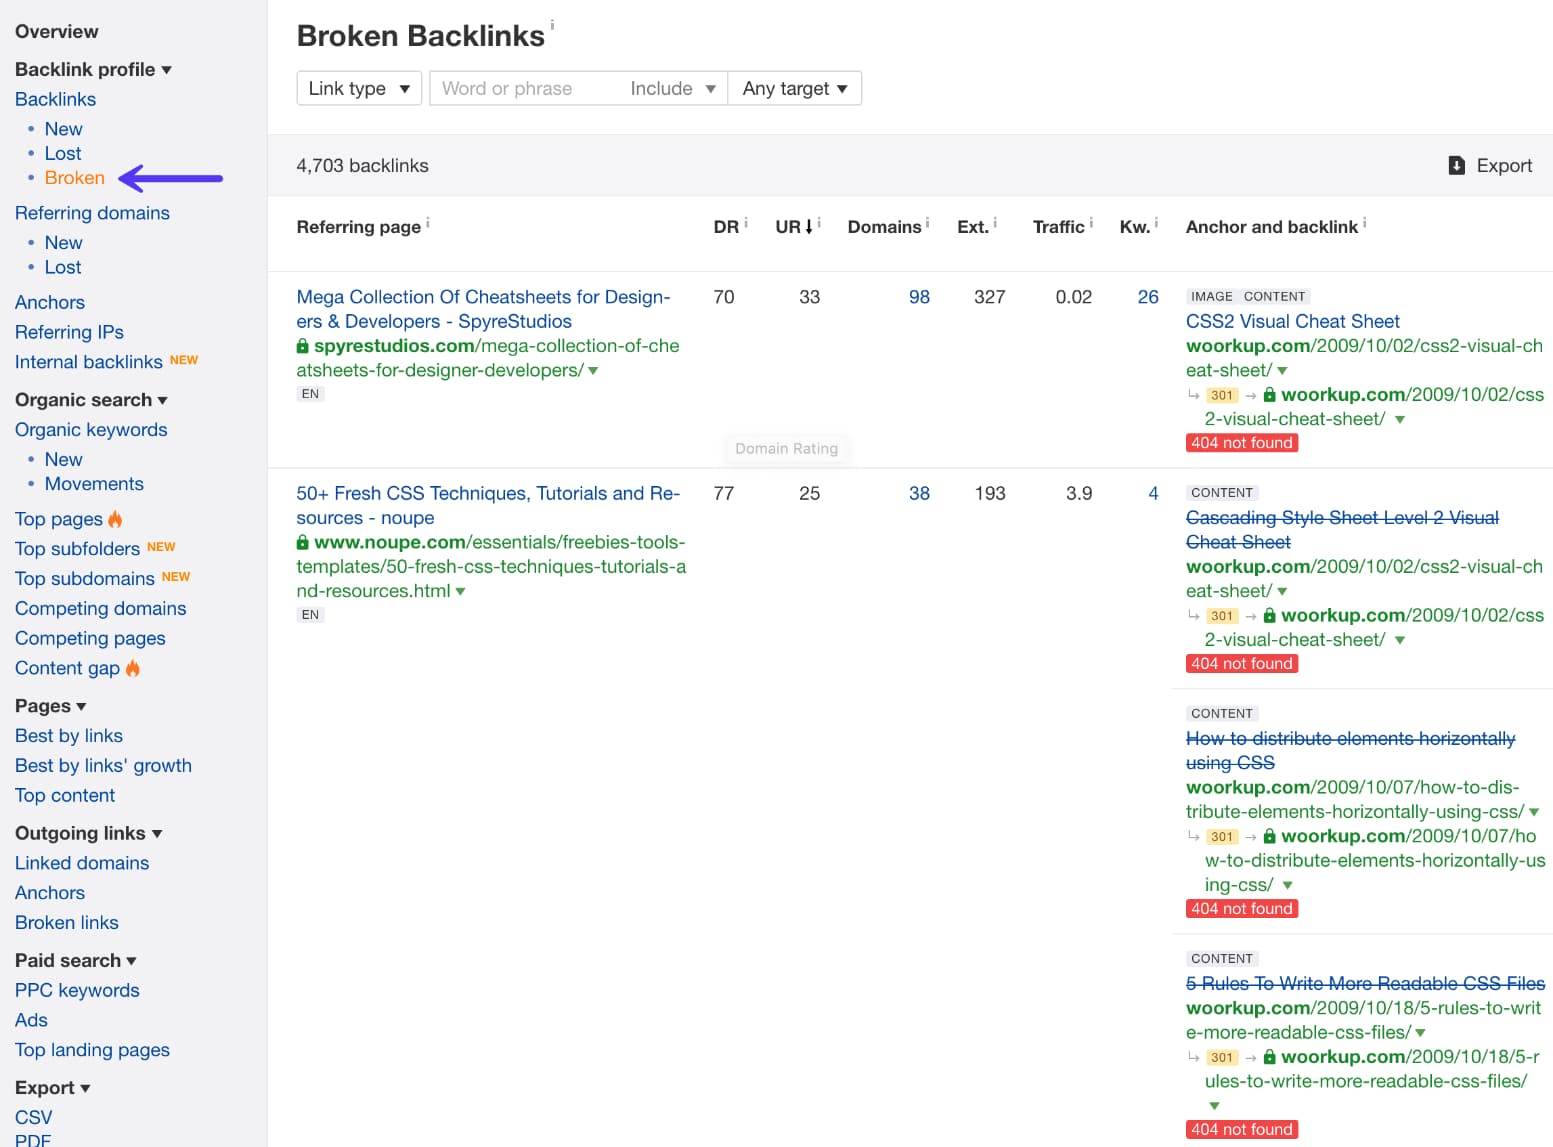Click the Export icon button
Viewport: 1553px width, 1147px height.
click(1458, 165)
